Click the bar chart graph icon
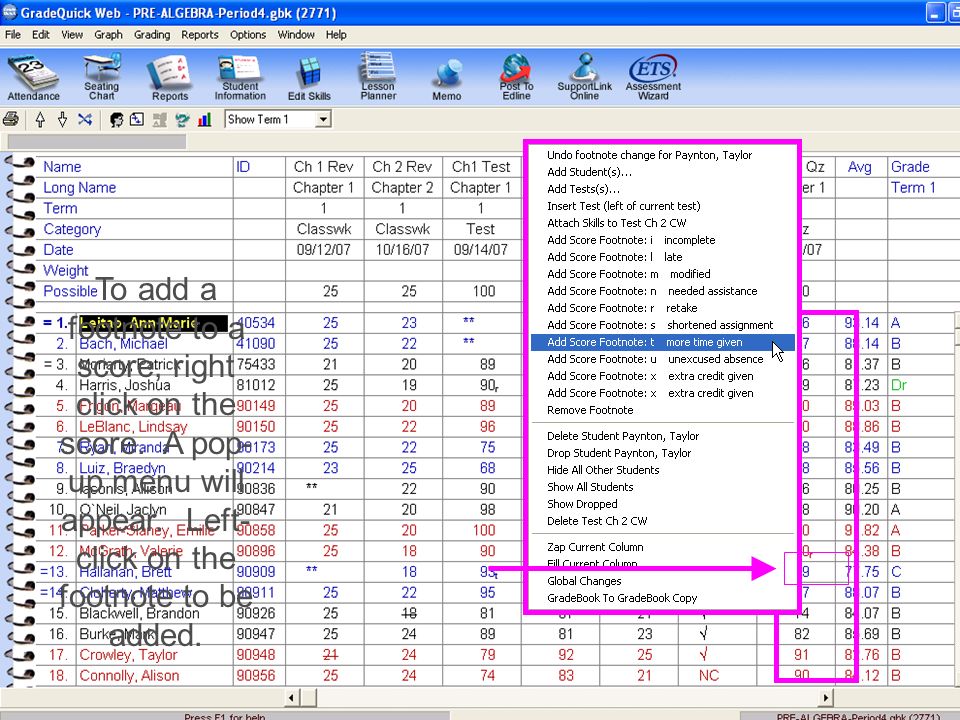Screen dimensions: 960x720 (204, 119)
